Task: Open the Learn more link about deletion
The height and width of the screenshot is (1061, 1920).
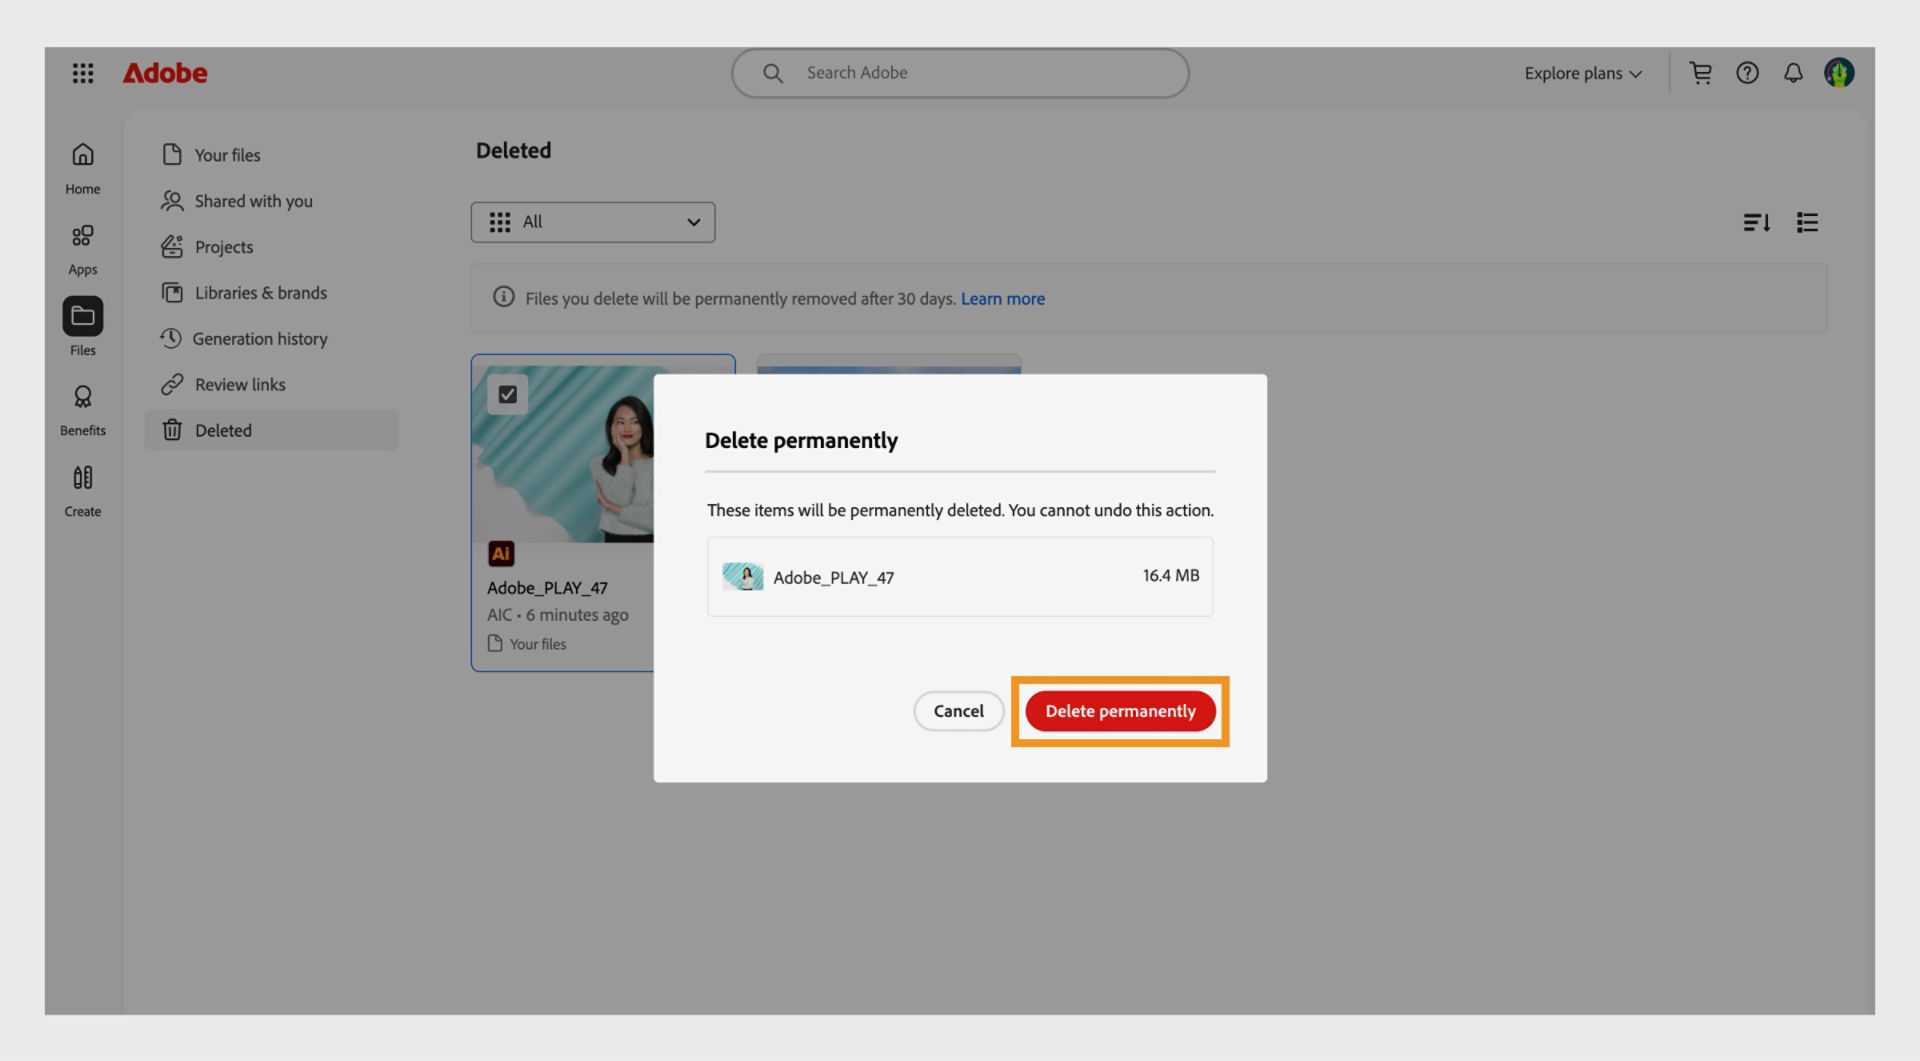Action: (1002, 298)
